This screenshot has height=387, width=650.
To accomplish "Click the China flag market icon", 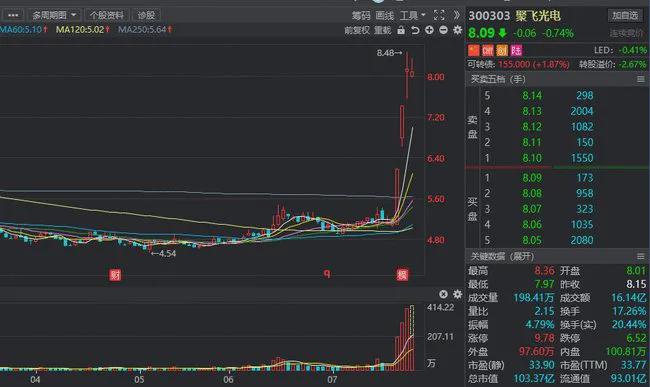I will coord(473,50).
